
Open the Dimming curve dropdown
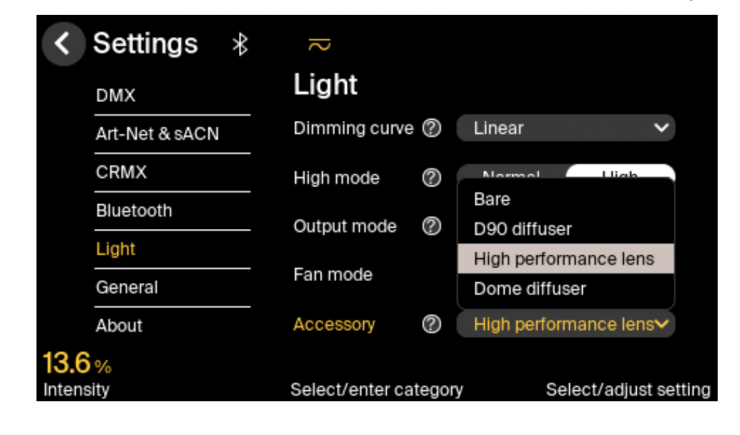(x=565, y=128)
